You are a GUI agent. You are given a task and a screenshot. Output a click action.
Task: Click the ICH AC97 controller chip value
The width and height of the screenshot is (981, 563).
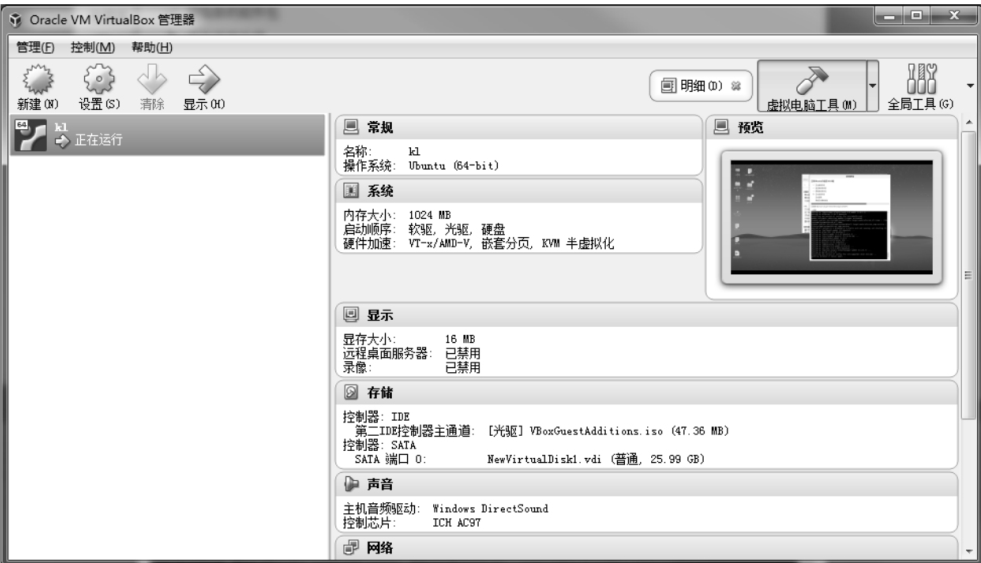click(457, 523)
